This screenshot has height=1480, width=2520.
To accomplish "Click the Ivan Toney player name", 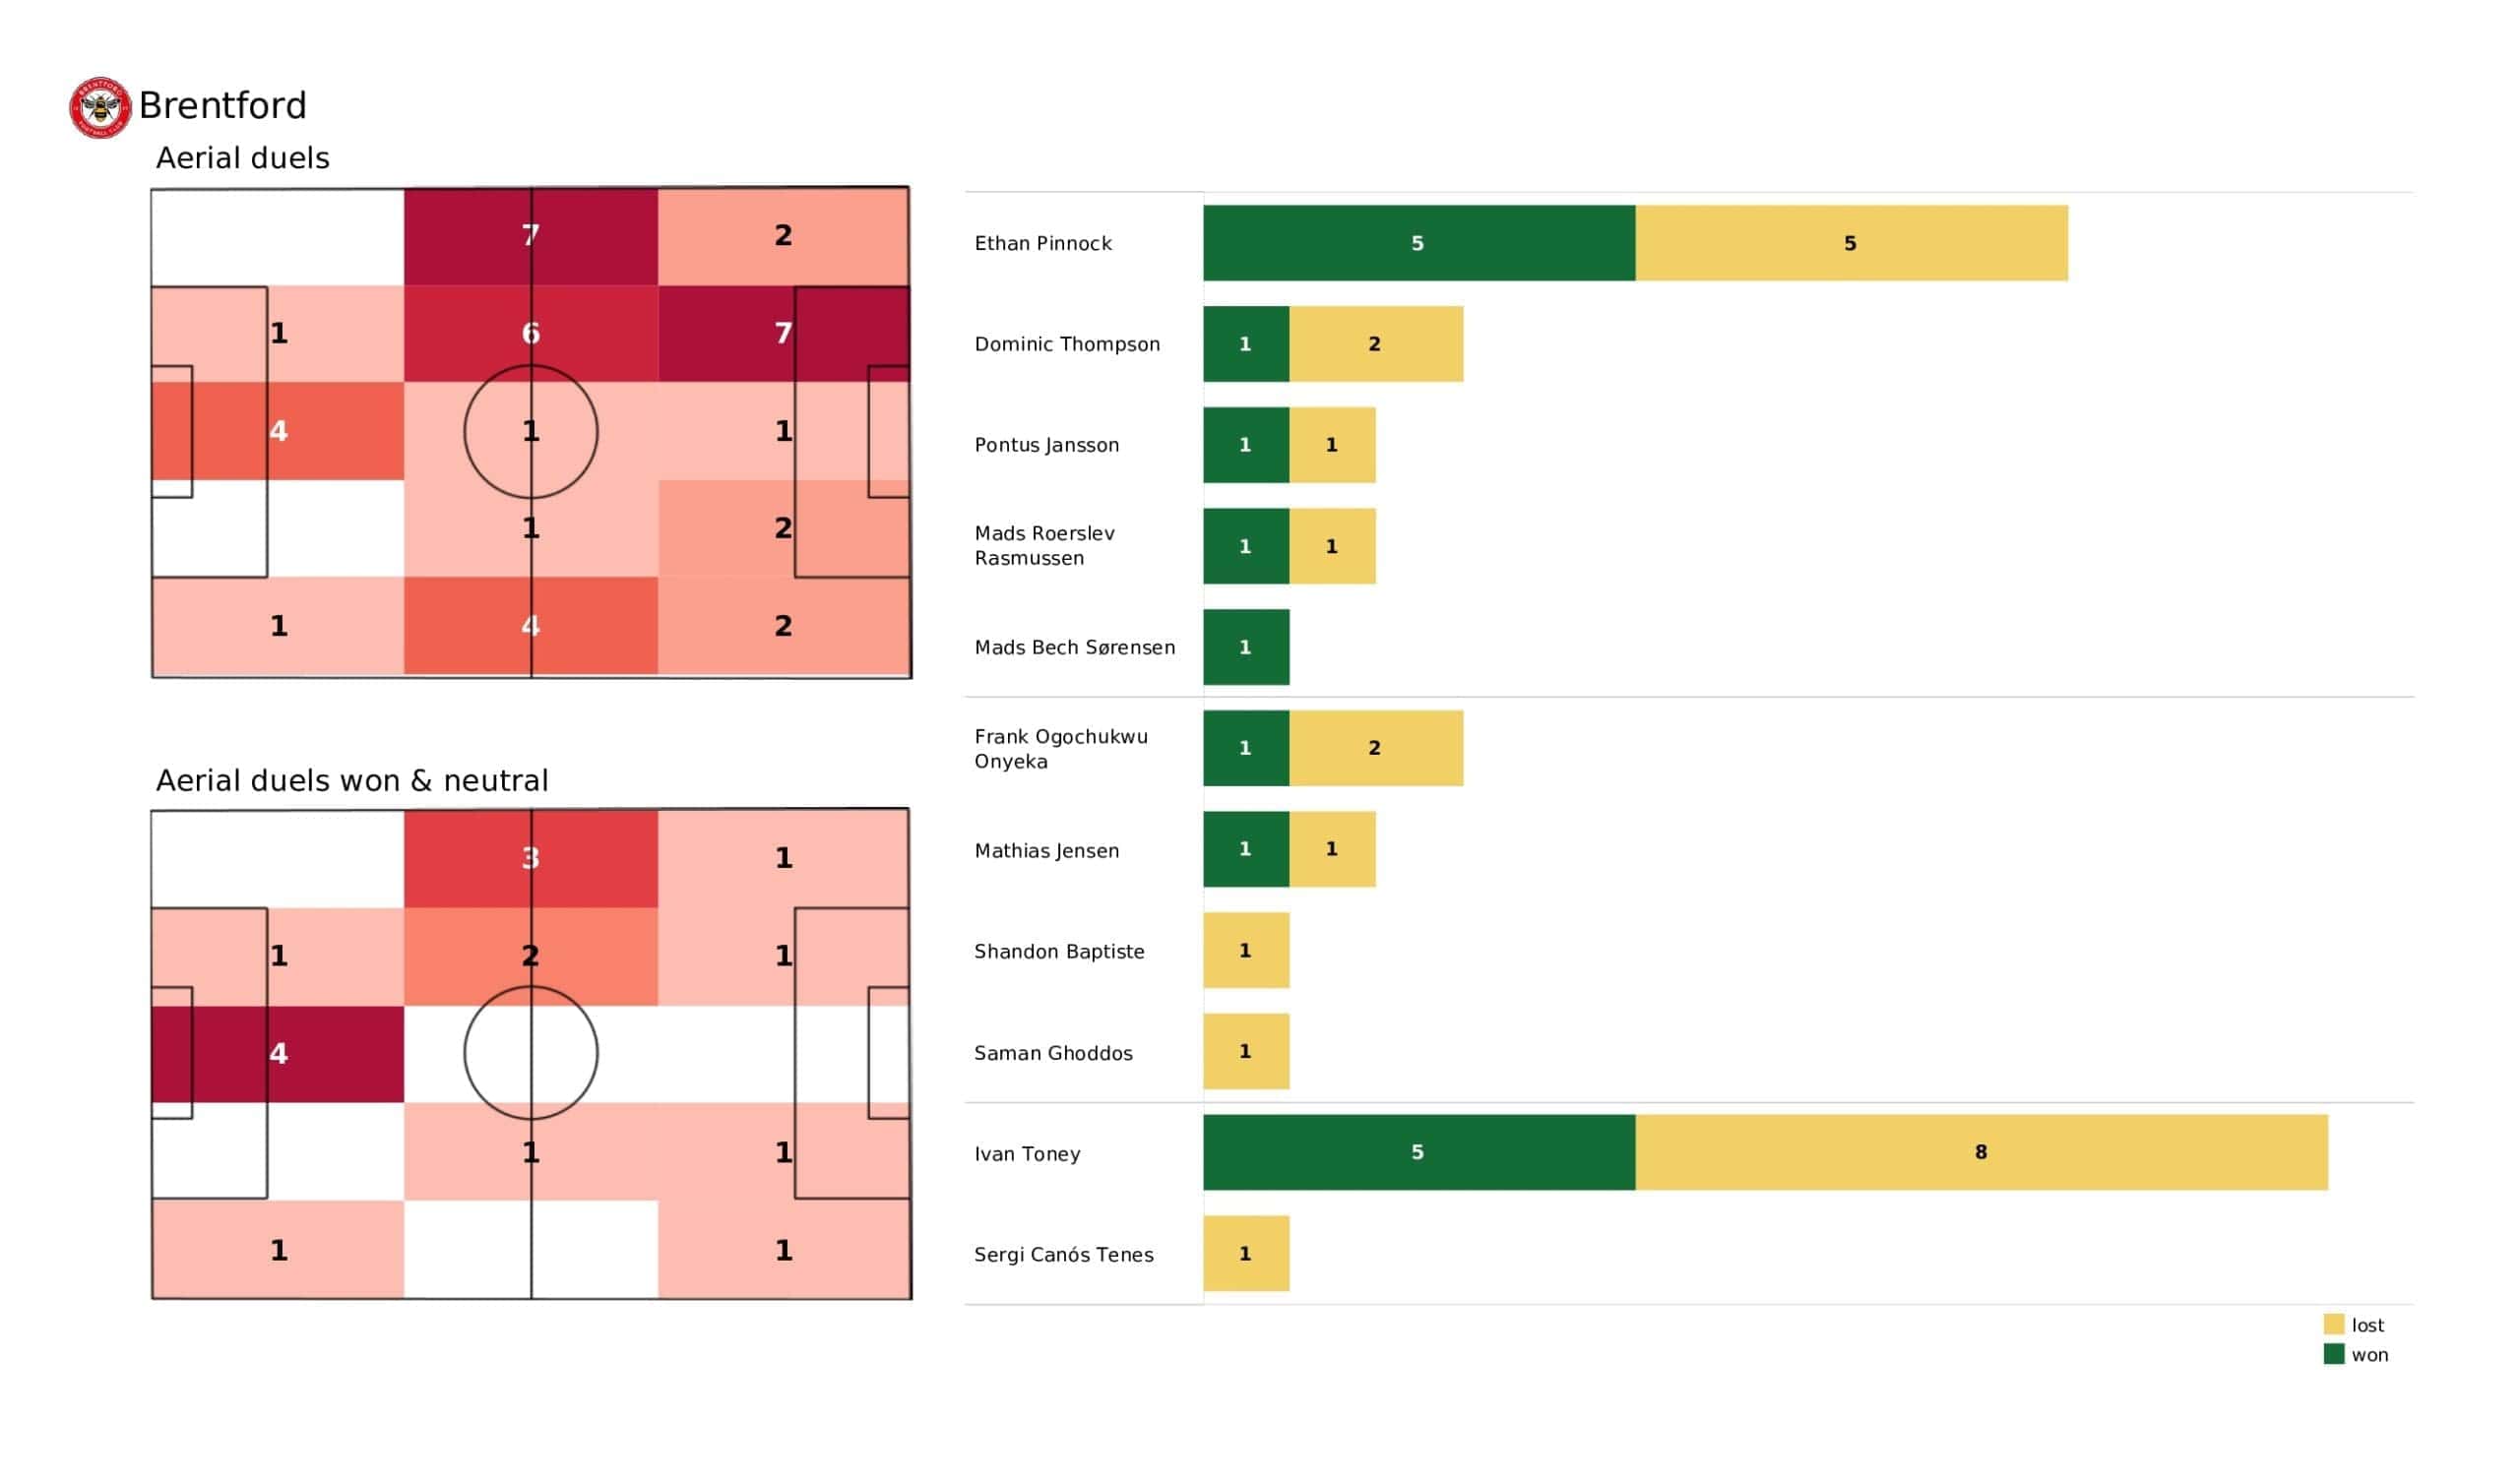I will tap(1027, 1154).
